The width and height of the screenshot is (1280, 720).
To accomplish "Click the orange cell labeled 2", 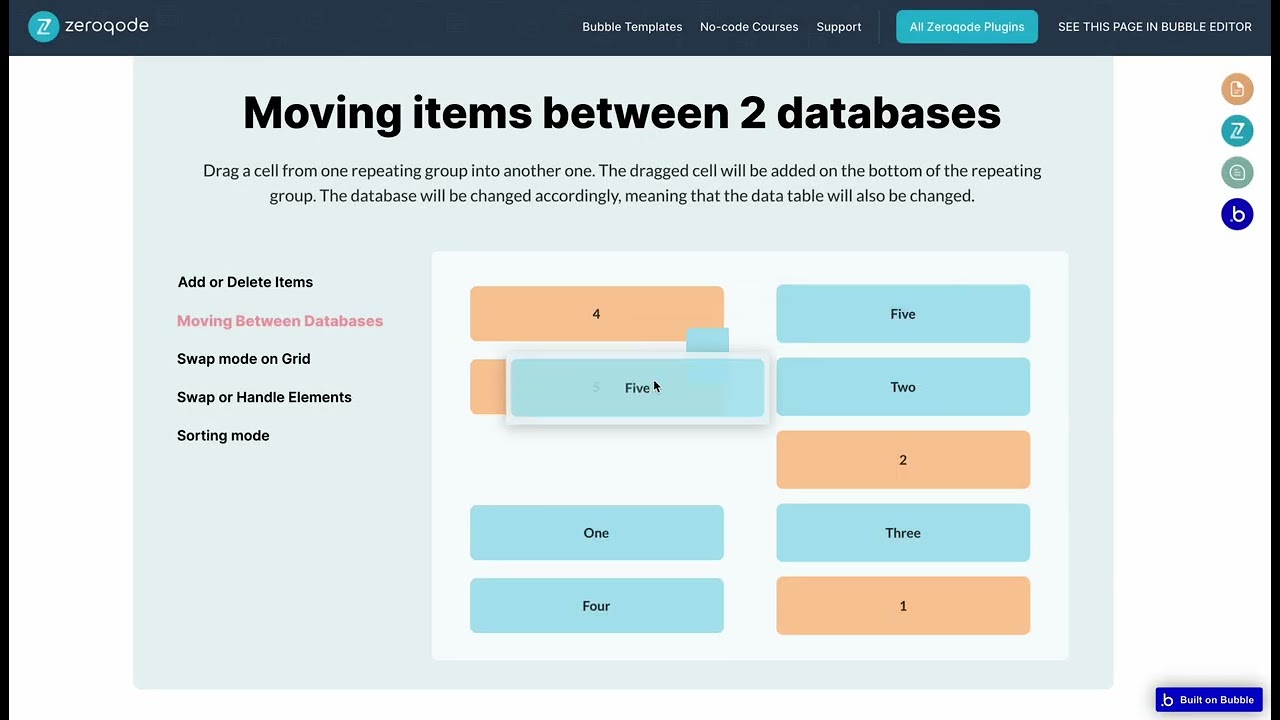I will click(x=903, y=460).
